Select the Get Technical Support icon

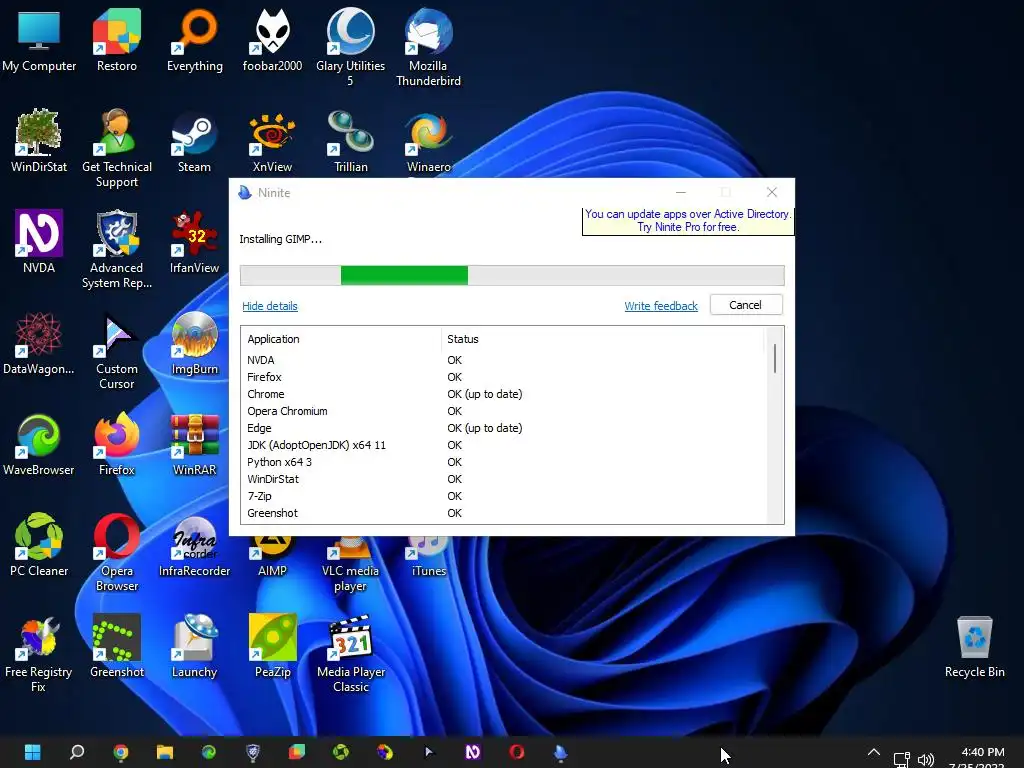coord(116,149)
